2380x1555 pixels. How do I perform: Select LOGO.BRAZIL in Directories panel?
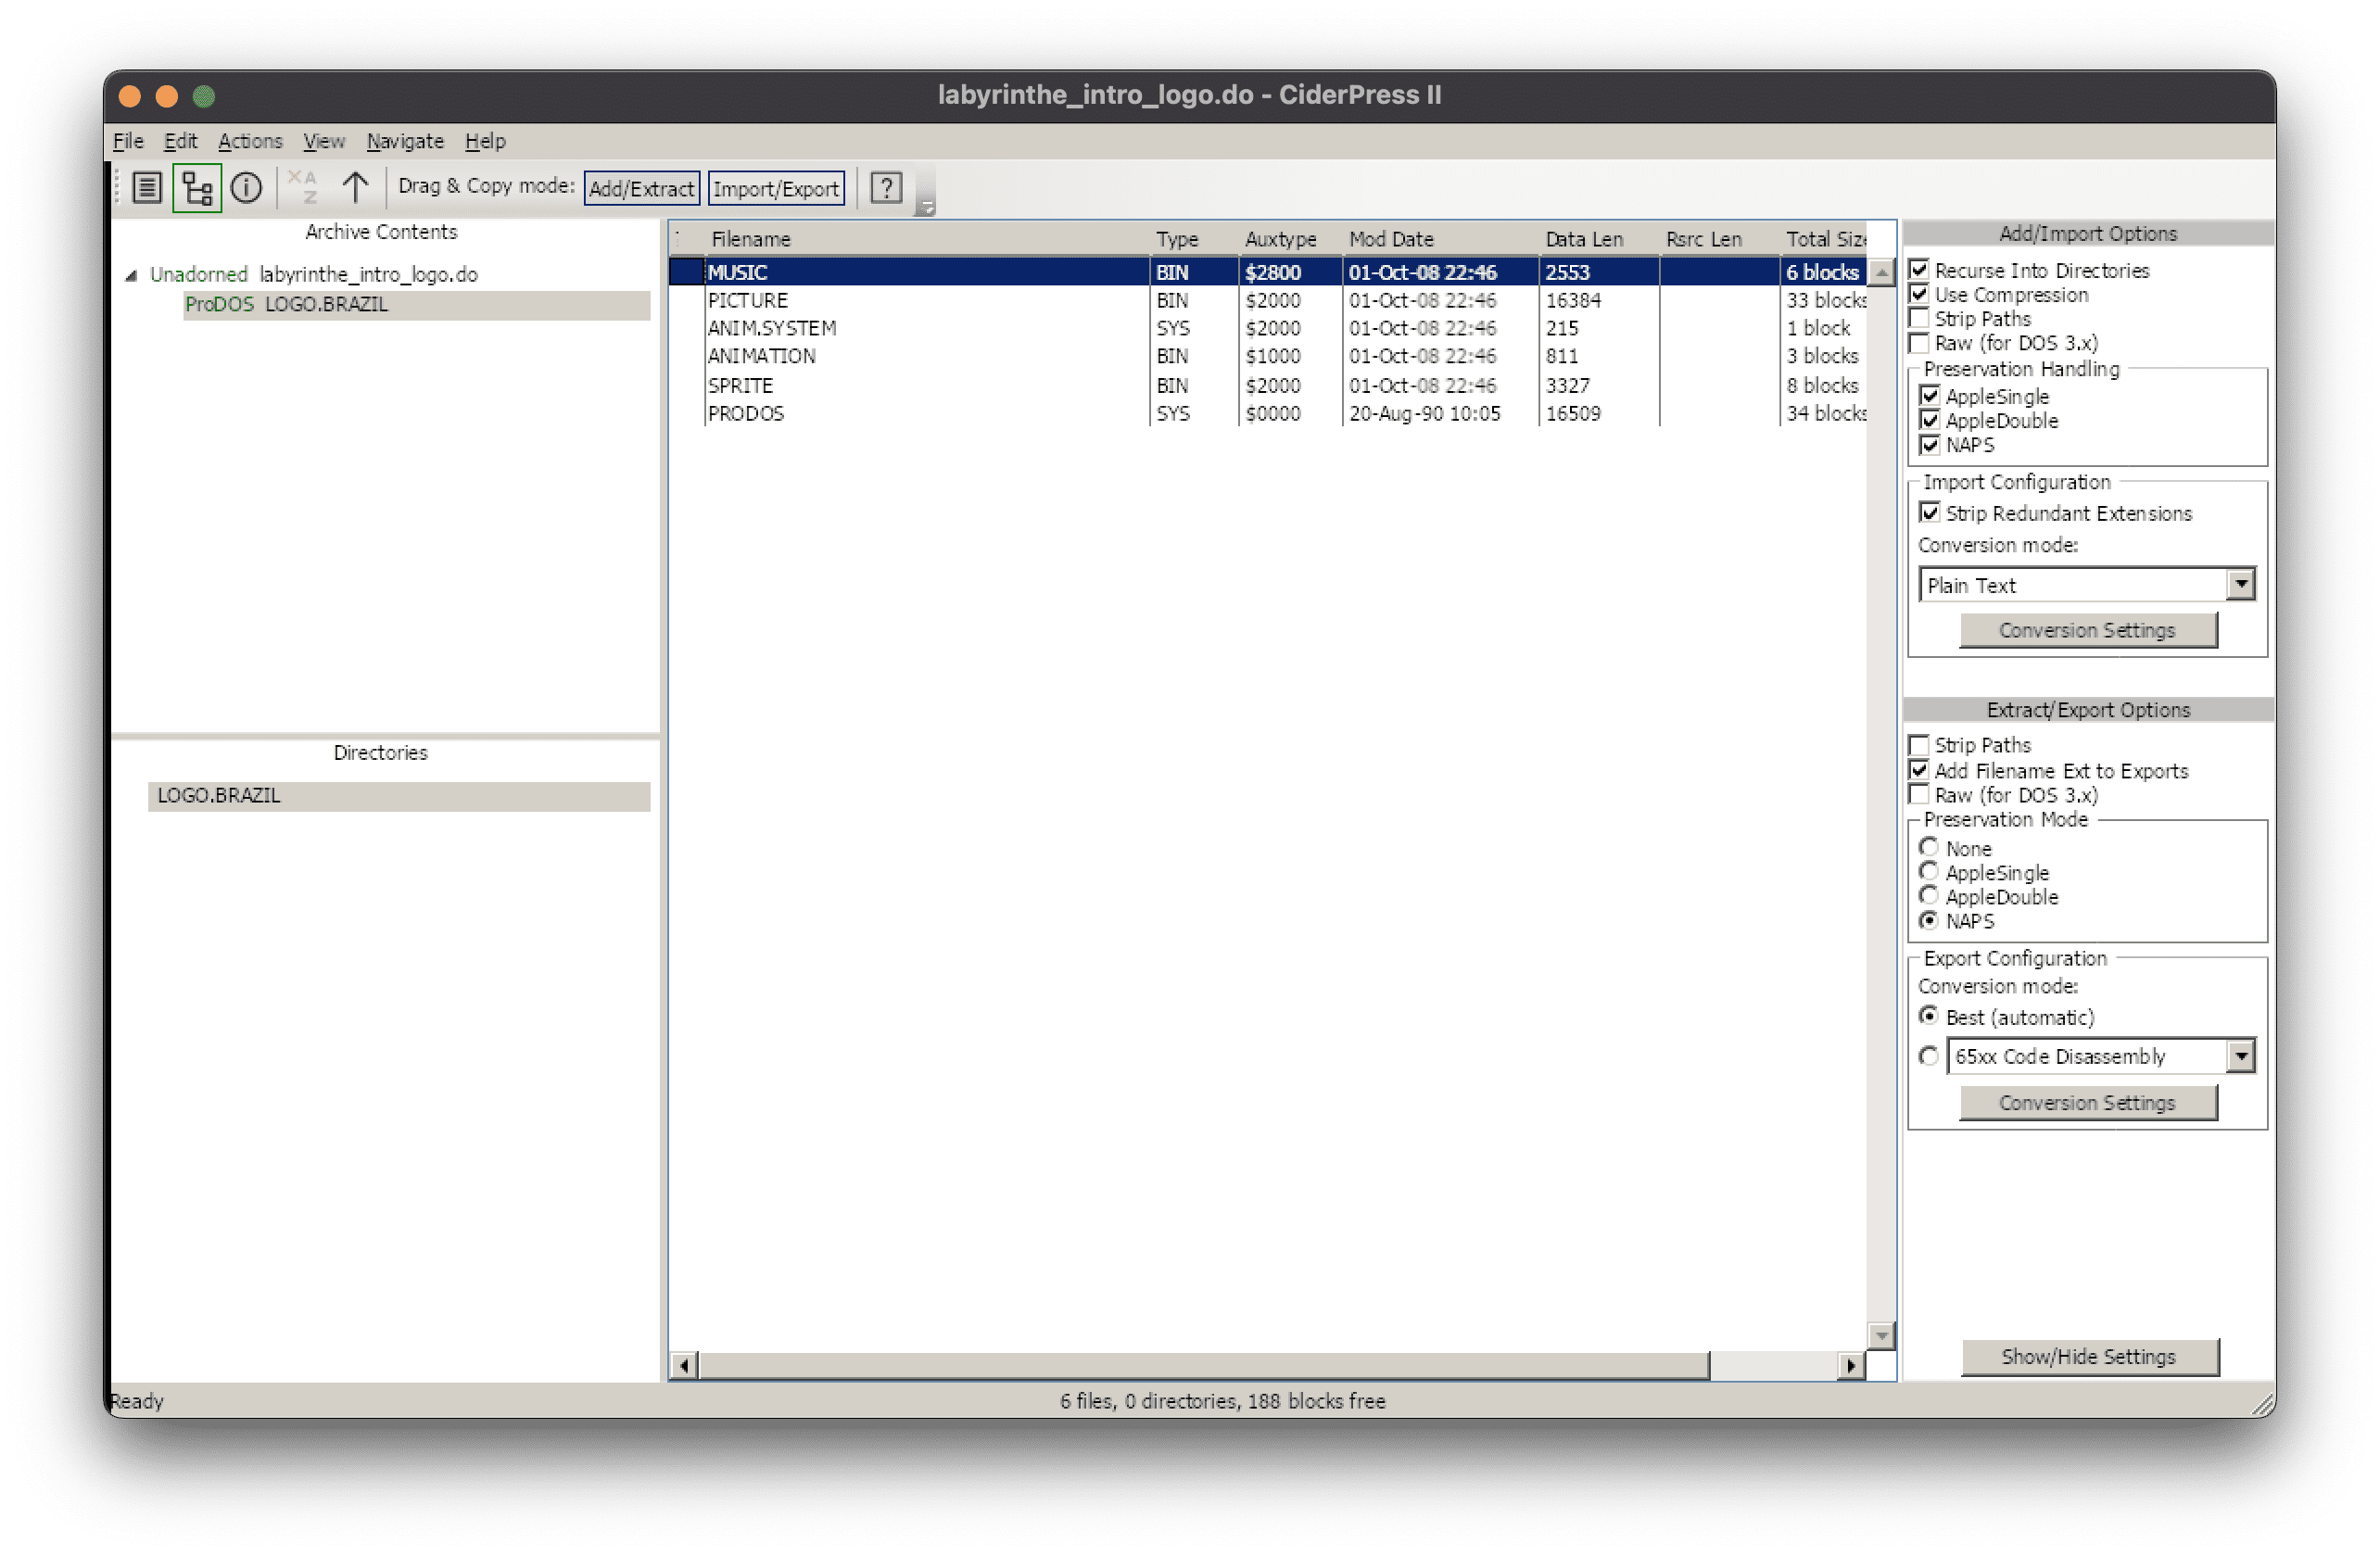(399, 796)
